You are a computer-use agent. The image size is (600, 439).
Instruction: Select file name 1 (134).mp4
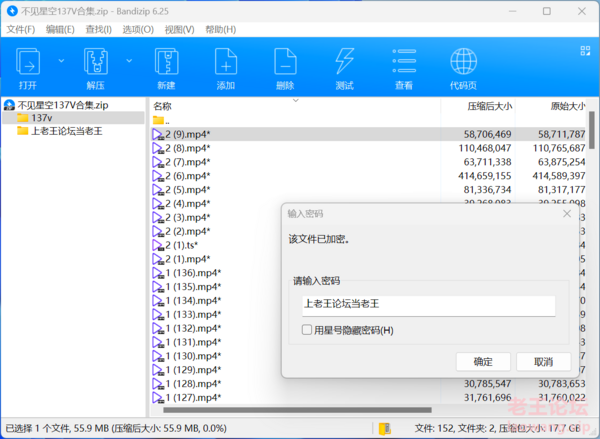coord(193,300)
